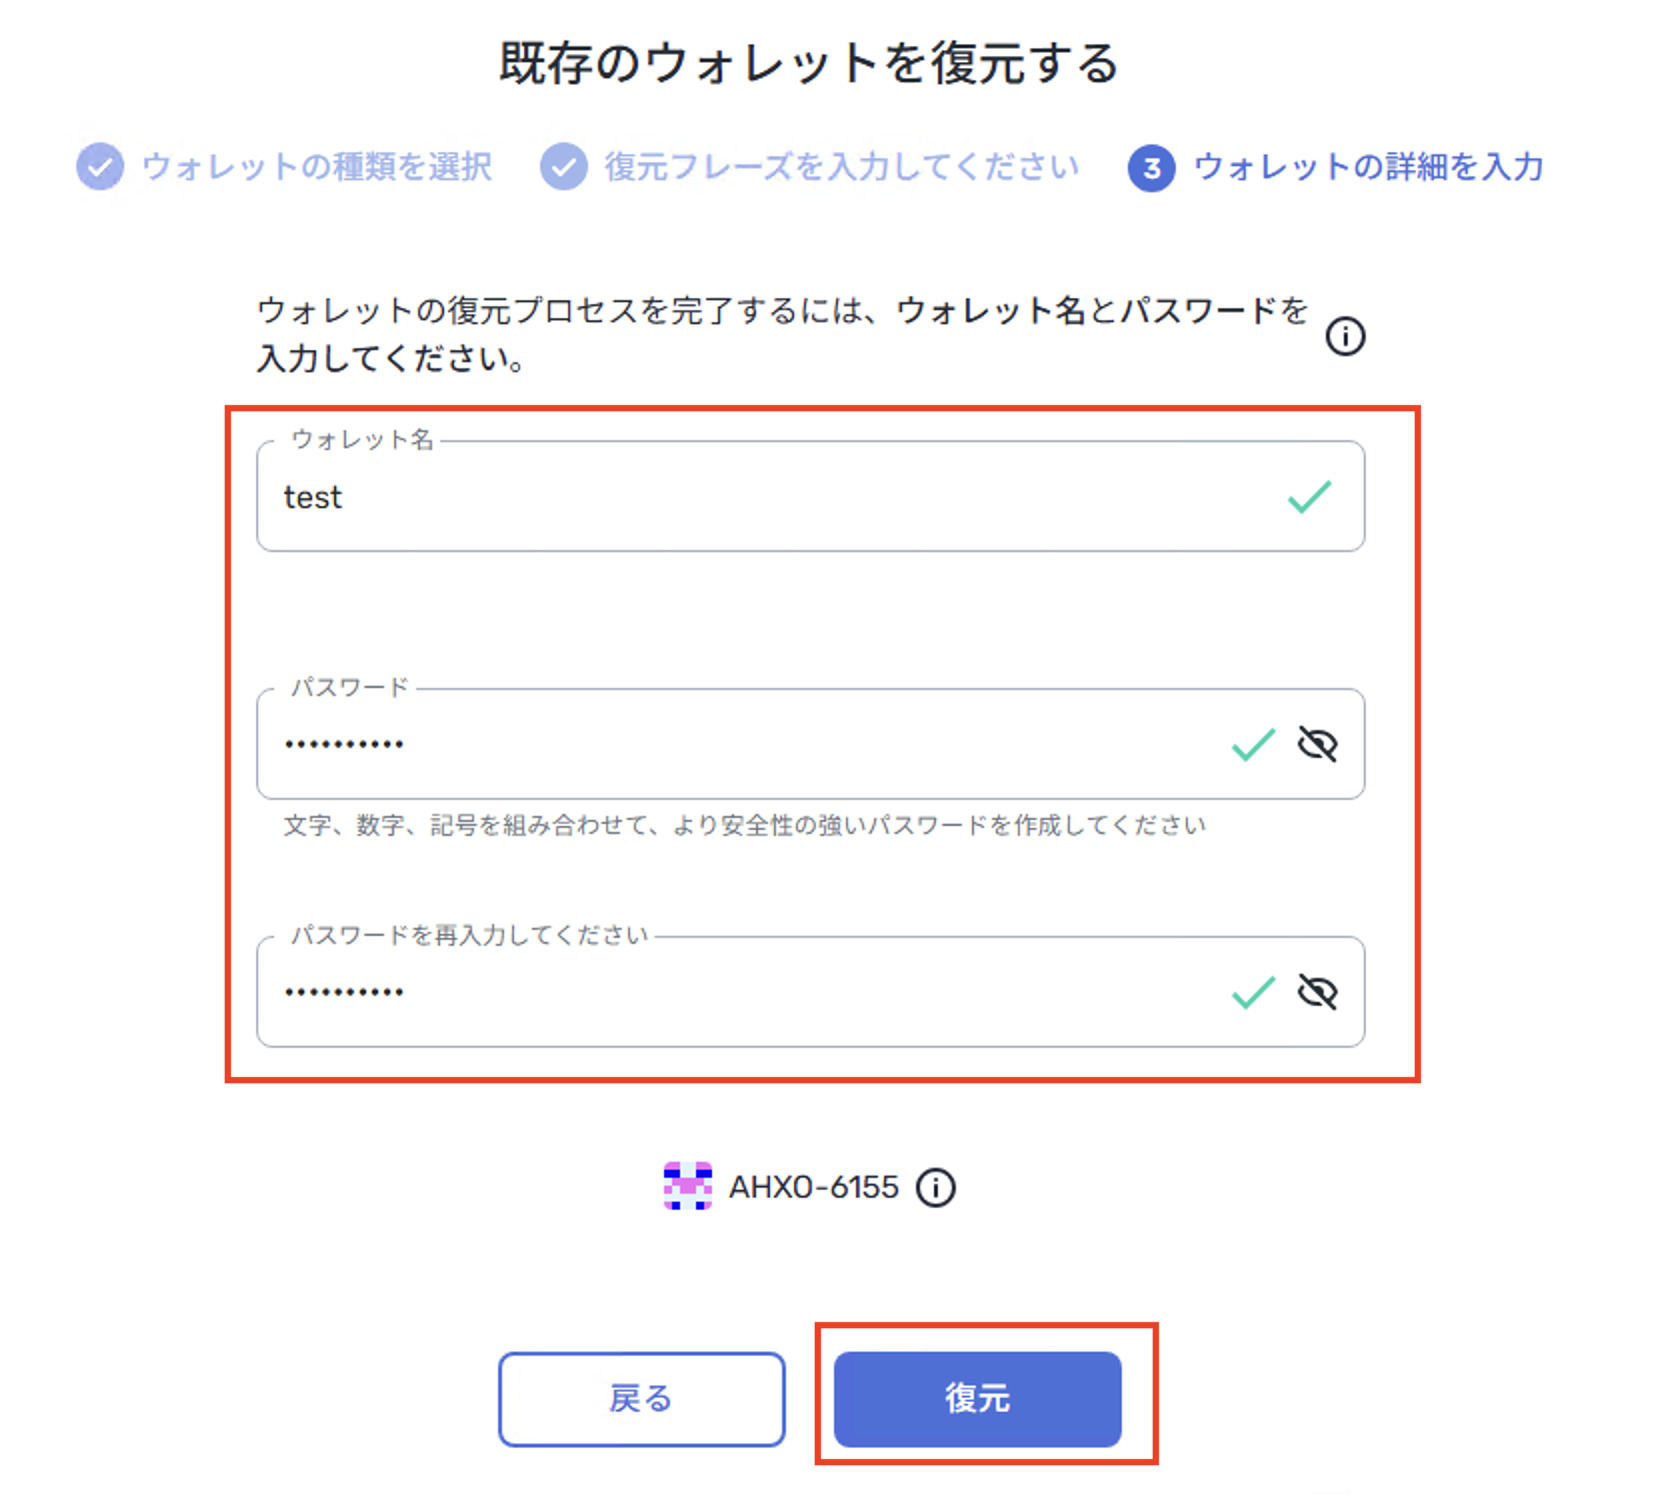Toggle password visibility eye icon
This screenshot has height=1500, width=1660.
point(1318,744)
